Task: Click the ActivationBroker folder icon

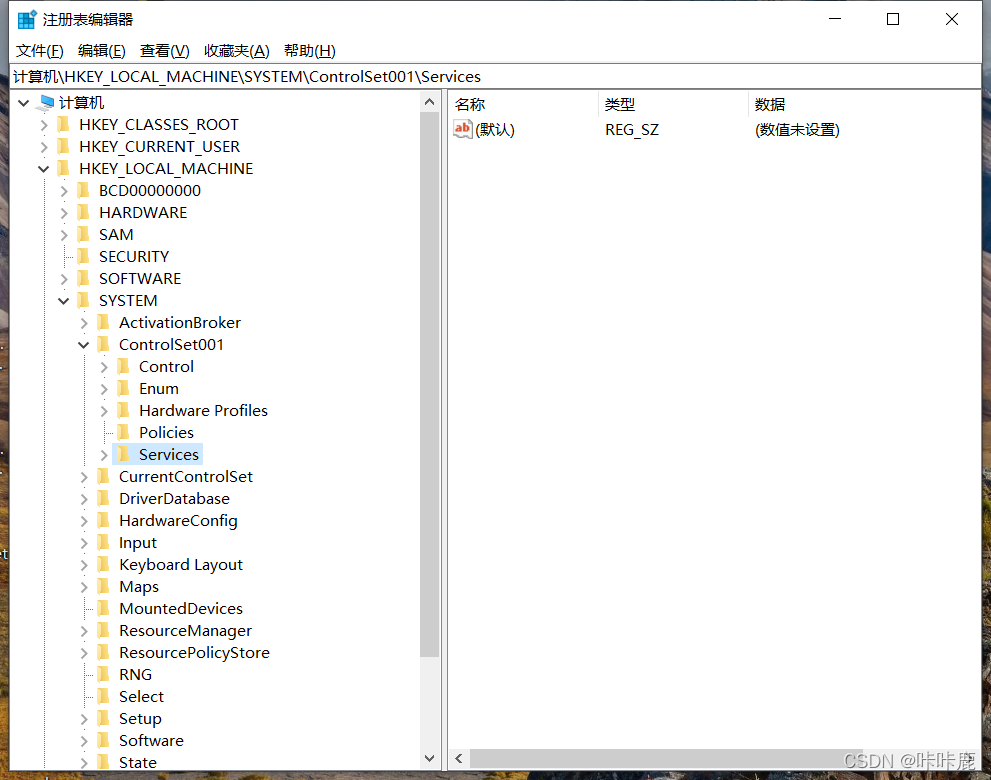Action: point(104,322)
